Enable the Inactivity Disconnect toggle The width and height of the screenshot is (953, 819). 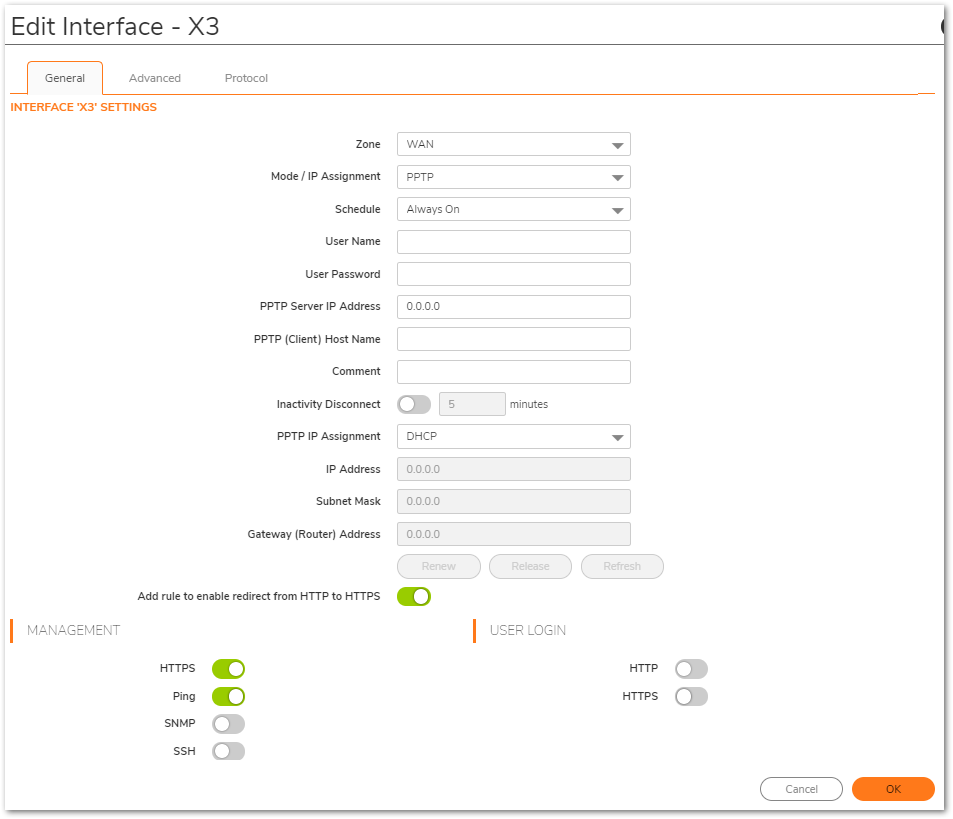point(414,404)
